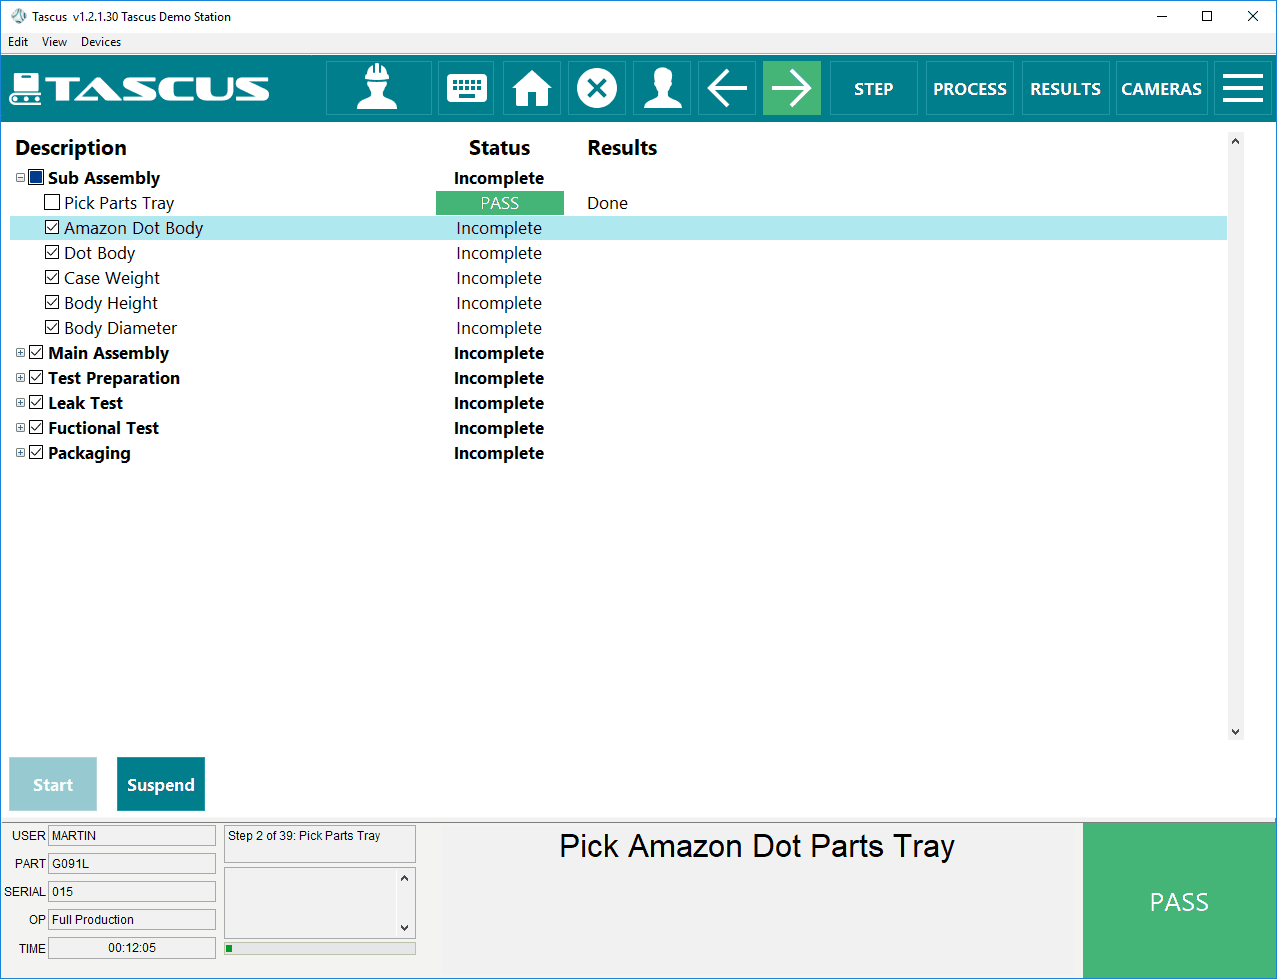1277x979 pixels.
Task: Click the Tascus app icon in title bar
Action: (x=18, y=16)
